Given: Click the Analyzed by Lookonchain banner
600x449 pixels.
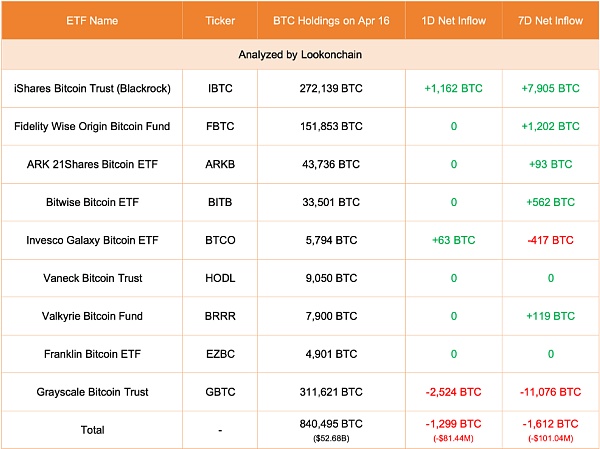Looking at the screenshot, I should 300,54.
